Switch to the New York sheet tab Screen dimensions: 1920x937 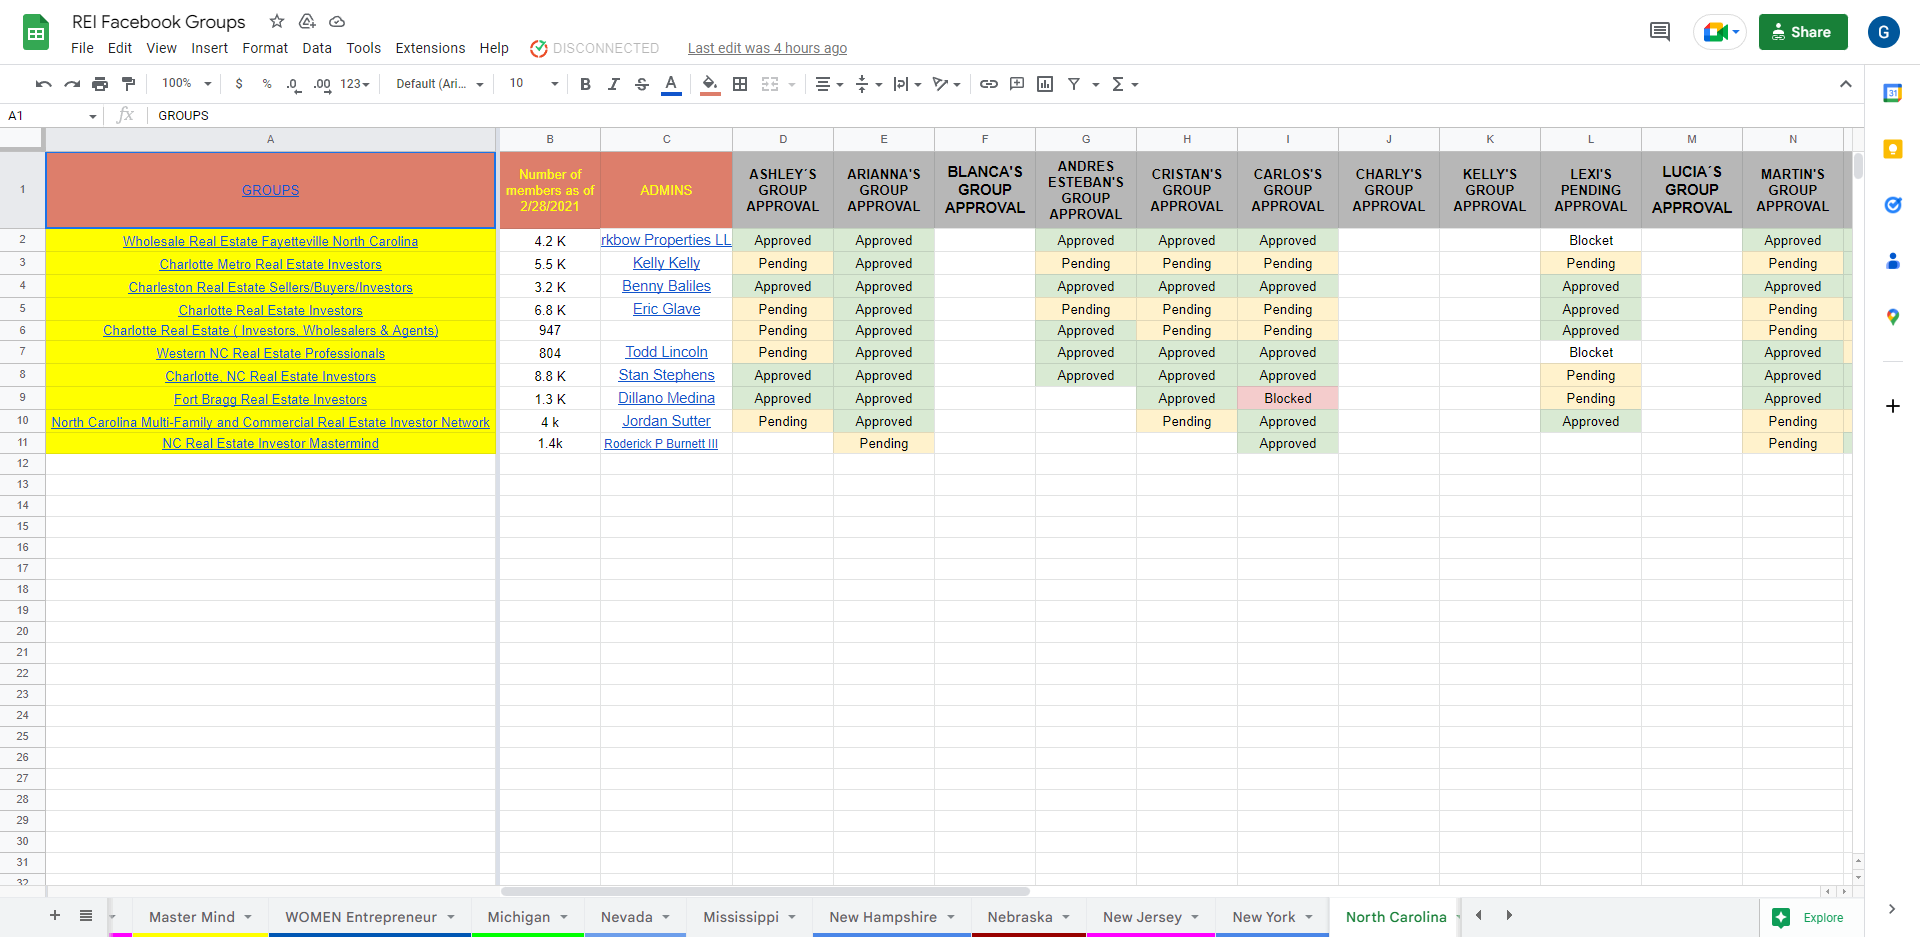point(1272,917)
